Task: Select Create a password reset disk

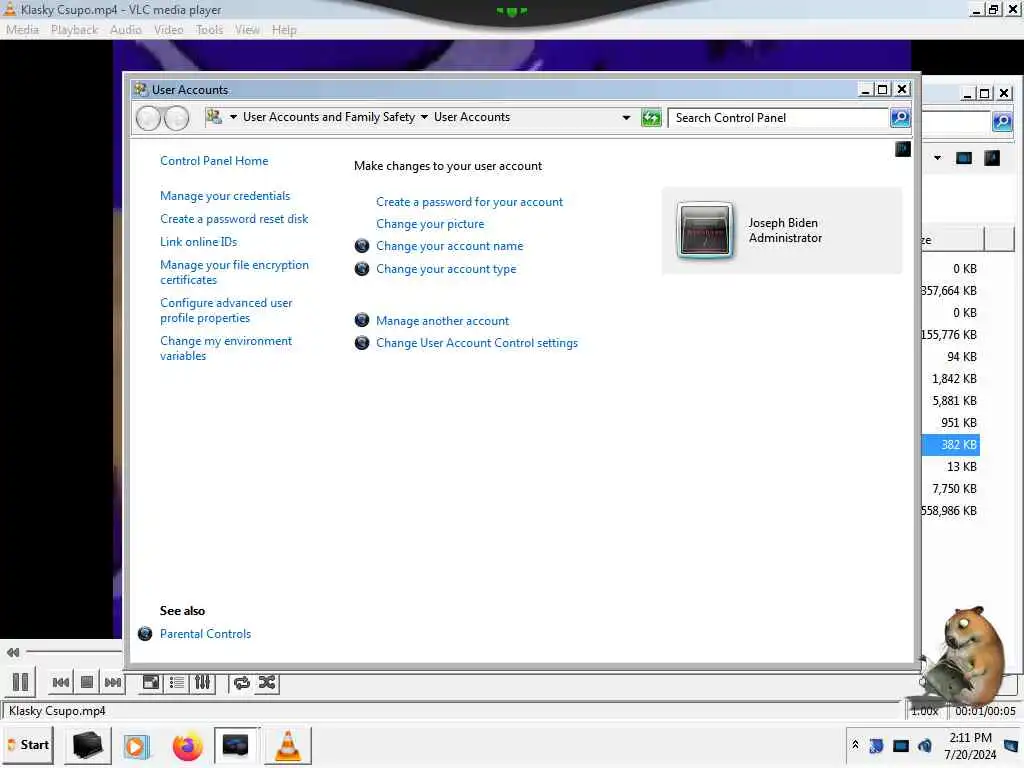Action: 234,219
